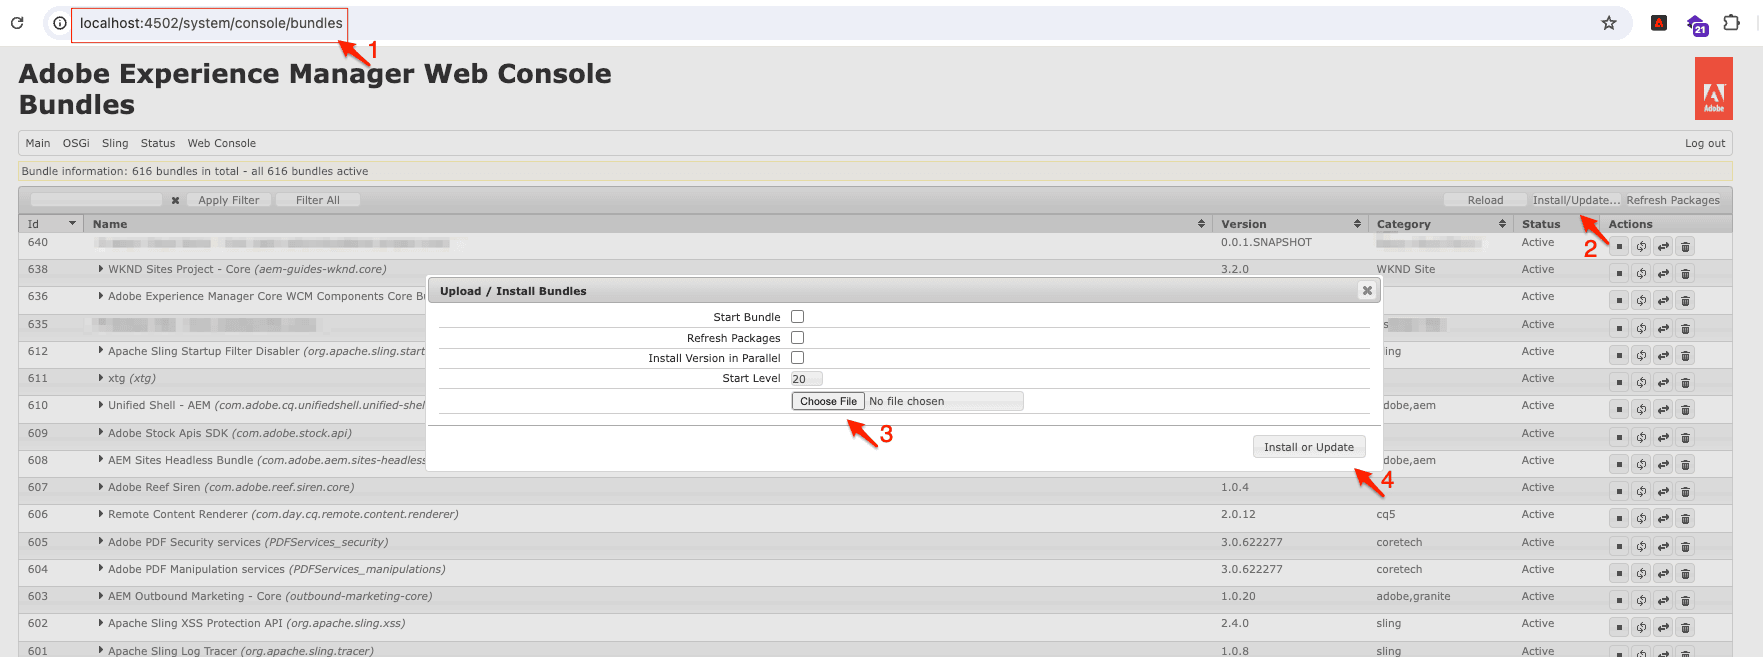Open the Sling menu
Image resolution: width=1763 pixels, height=657 pixels.
(x=115, y=143)
